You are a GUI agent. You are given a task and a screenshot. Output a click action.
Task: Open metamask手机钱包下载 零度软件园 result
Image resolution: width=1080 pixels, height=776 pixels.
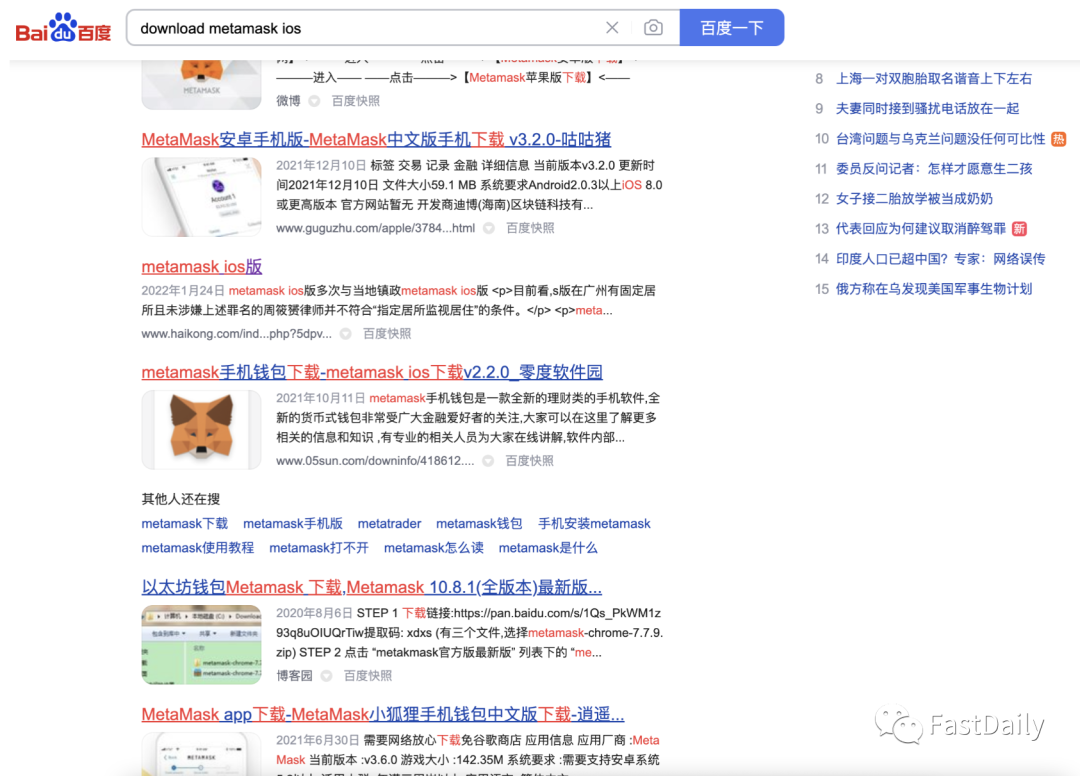point(372,373)
